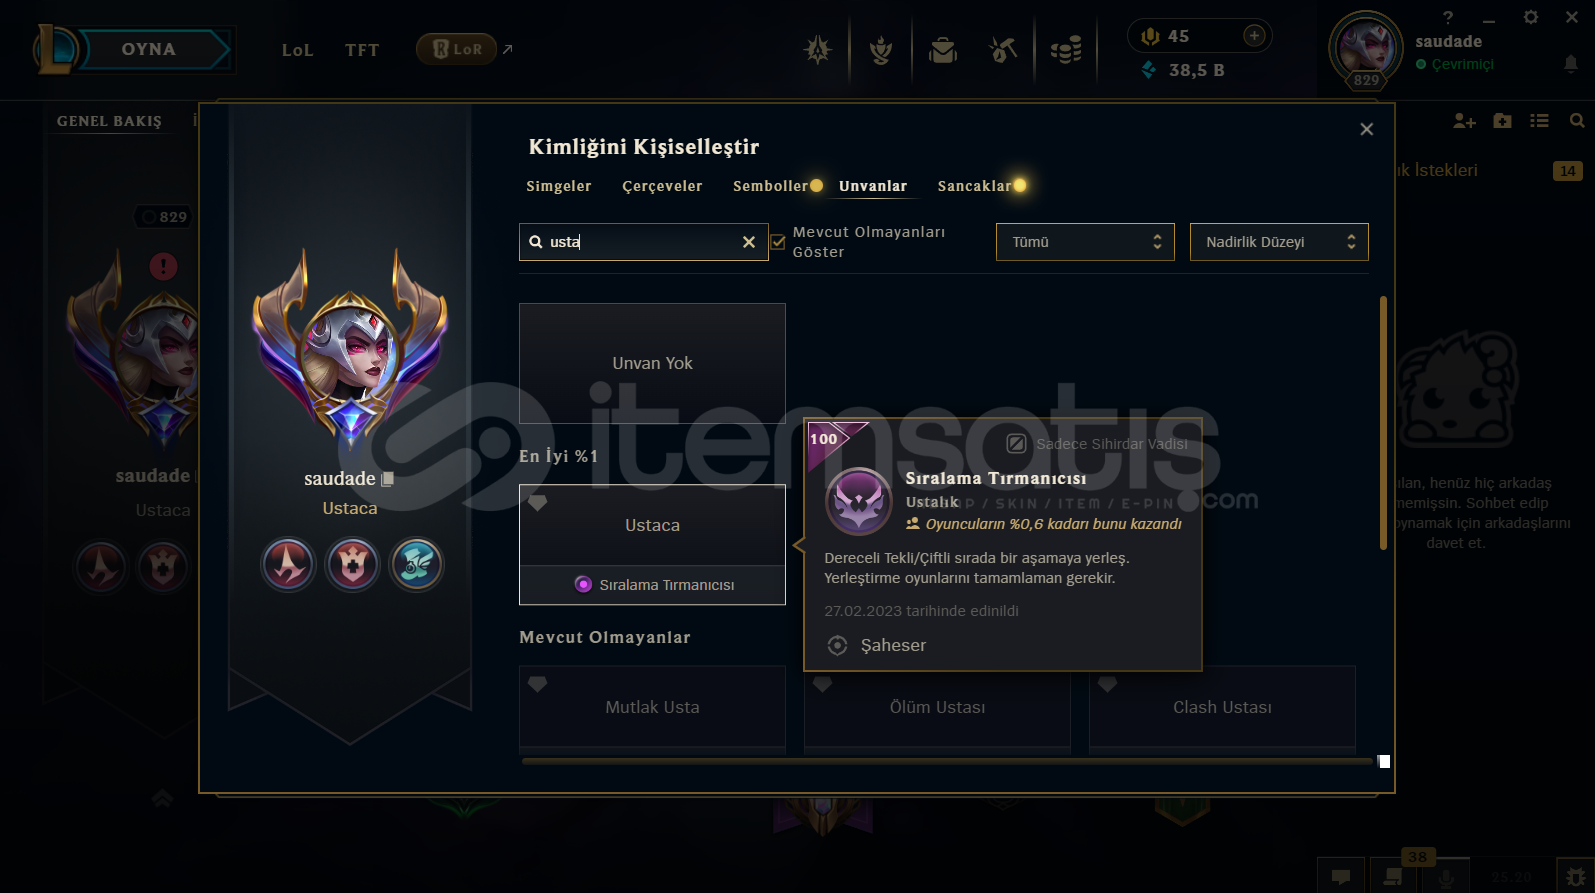The width and height of the screenshot is (1595, 893).
Task: Click the notification bell icon
Action: coord(1571,64)
